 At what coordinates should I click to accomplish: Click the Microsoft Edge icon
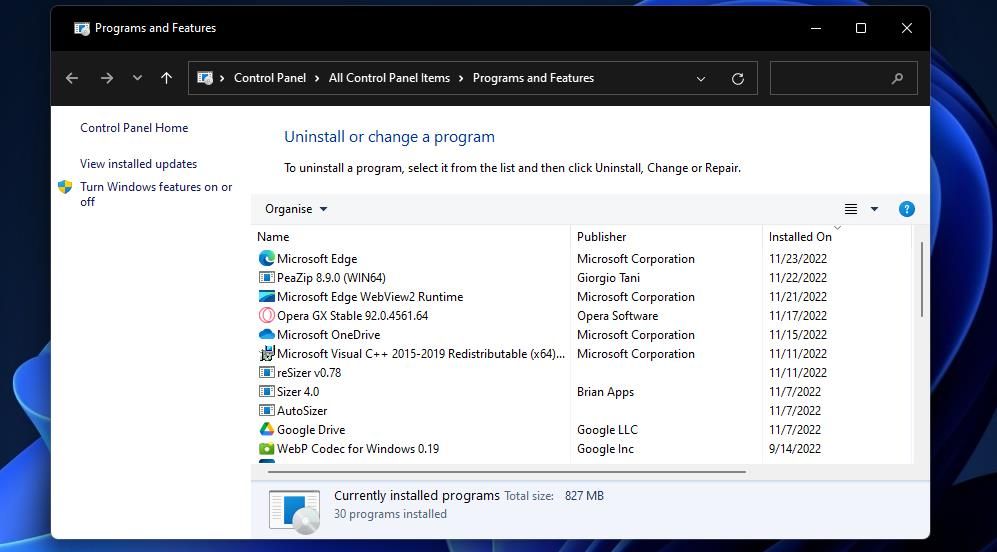coord(266,258)
